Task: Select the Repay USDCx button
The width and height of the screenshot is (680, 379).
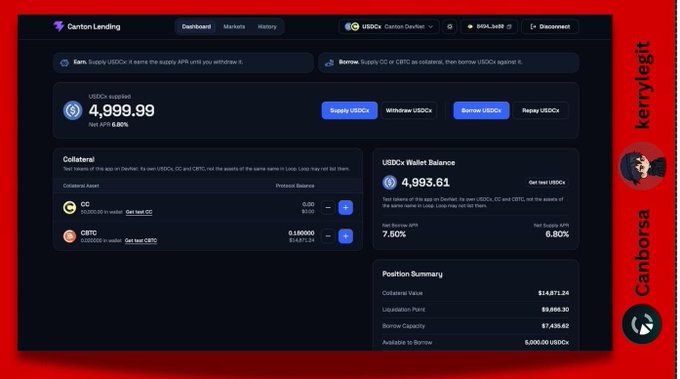Action: [540, 111]
